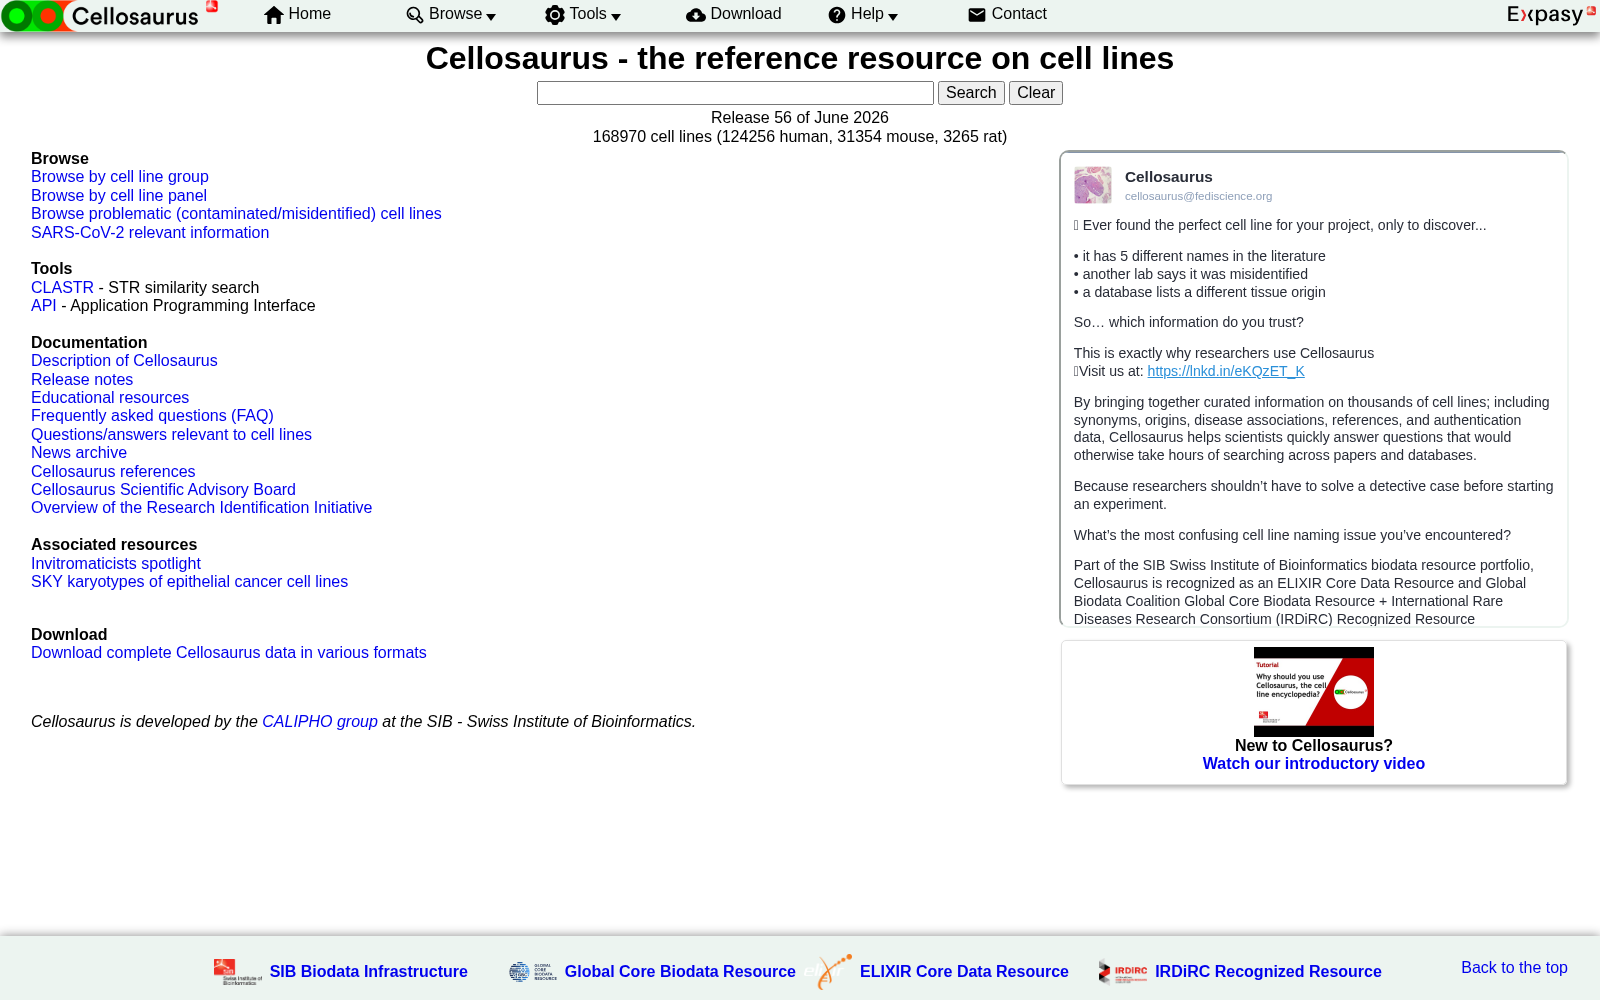Open the Home menu item
1600x1000 pixels.
pos(310,14)
